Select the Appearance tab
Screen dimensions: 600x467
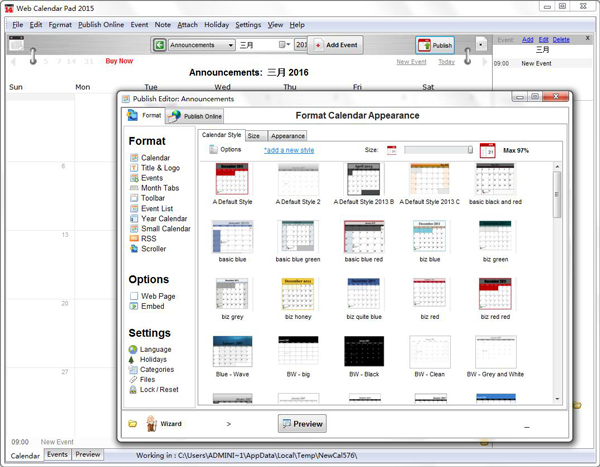[288, 136]
